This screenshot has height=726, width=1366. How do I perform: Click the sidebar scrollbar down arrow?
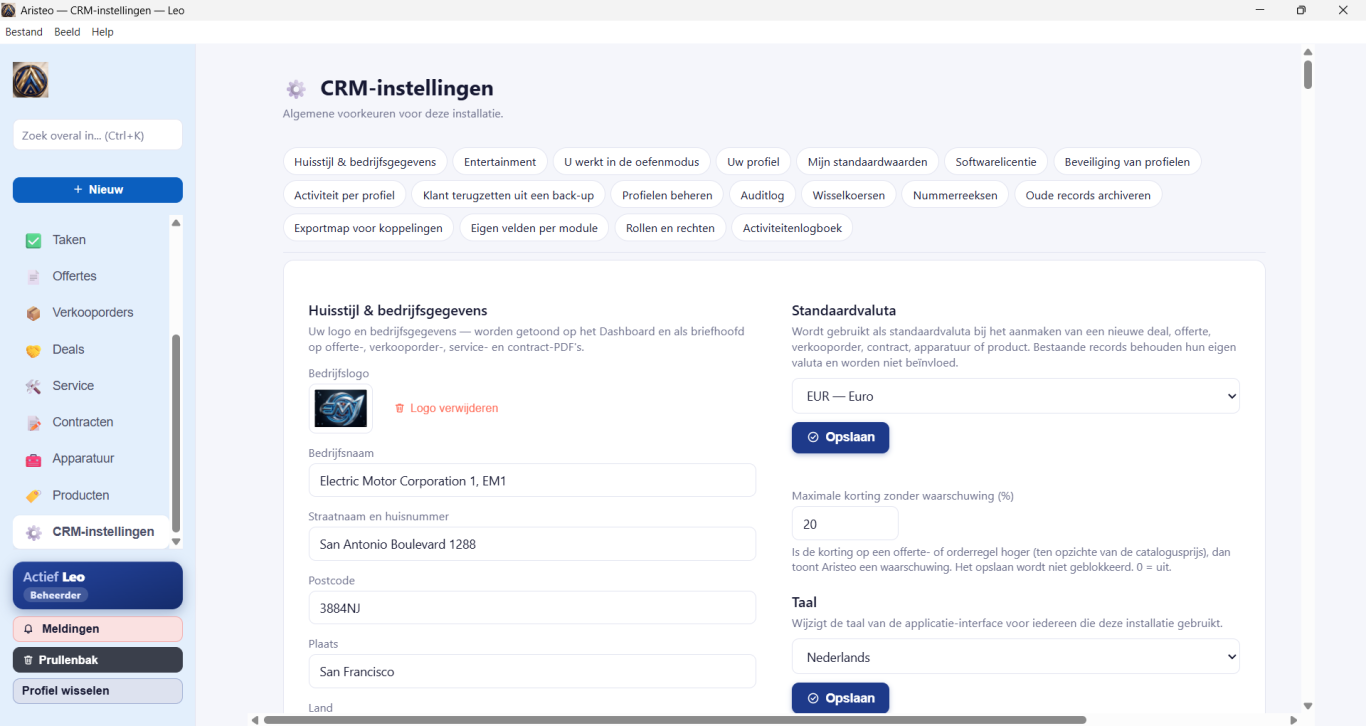pos(176,542)
